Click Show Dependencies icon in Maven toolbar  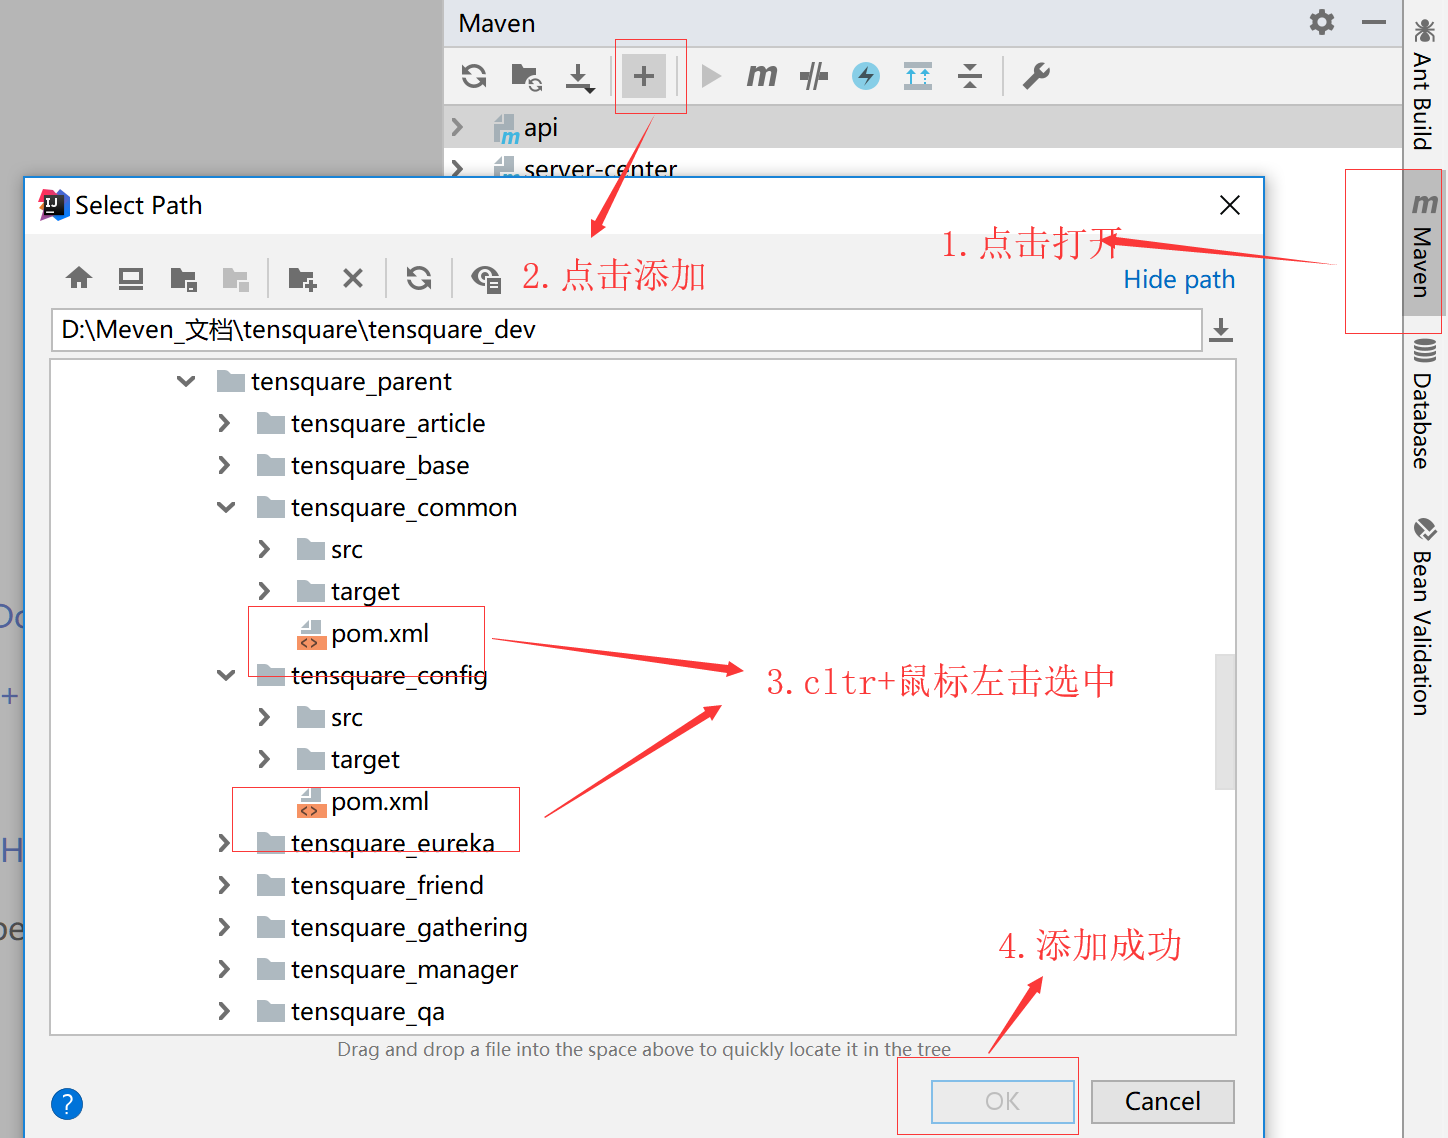tap(918, 76)
